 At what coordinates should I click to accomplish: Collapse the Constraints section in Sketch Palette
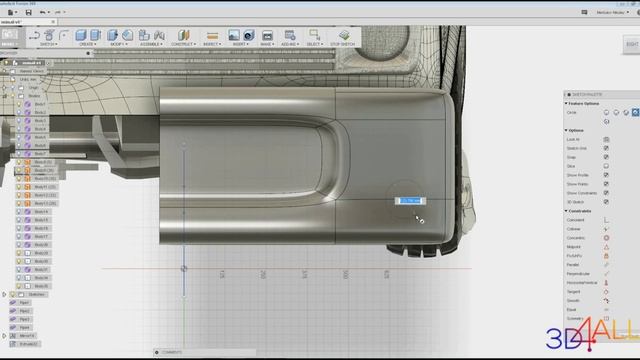[566, 211]
